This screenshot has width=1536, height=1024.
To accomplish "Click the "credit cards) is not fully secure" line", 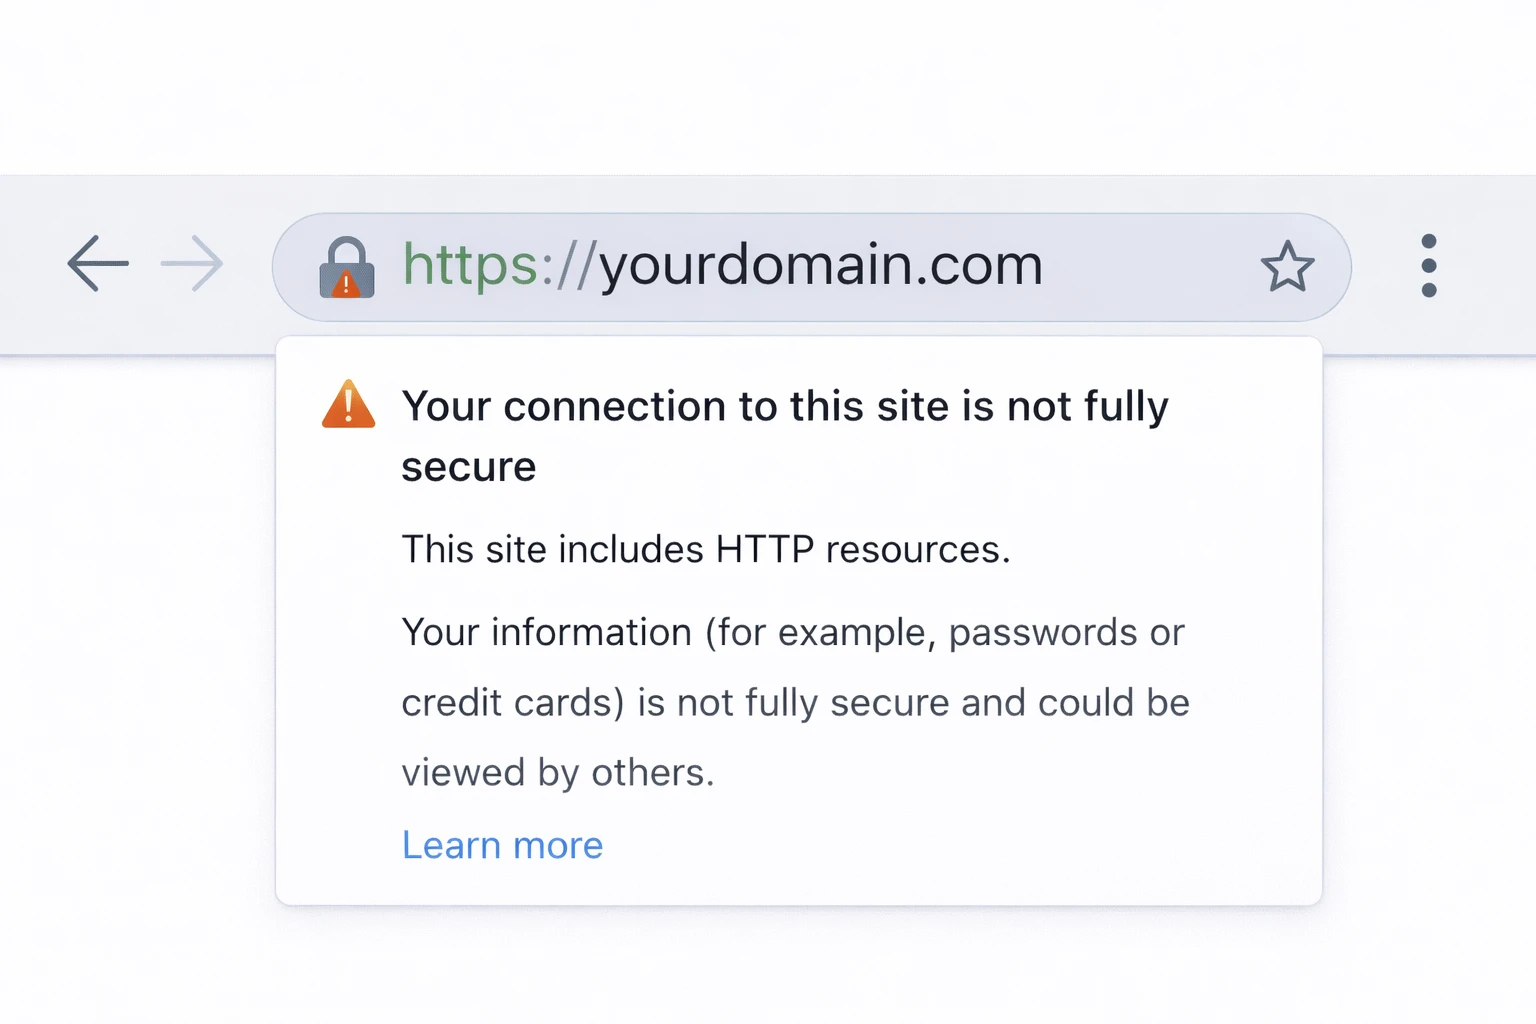I will pos(795,703).
